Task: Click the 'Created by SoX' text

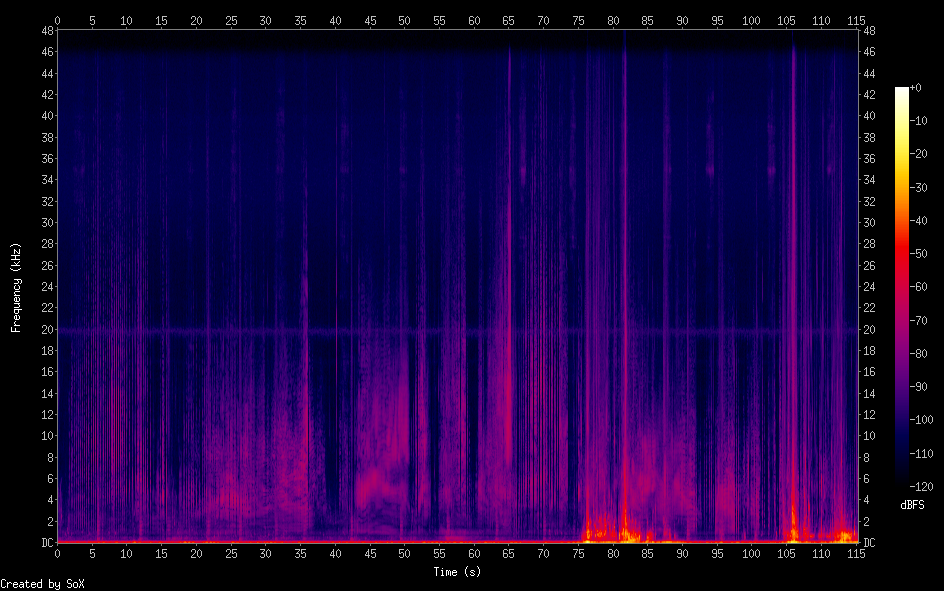Action: (x=42, y=584)
